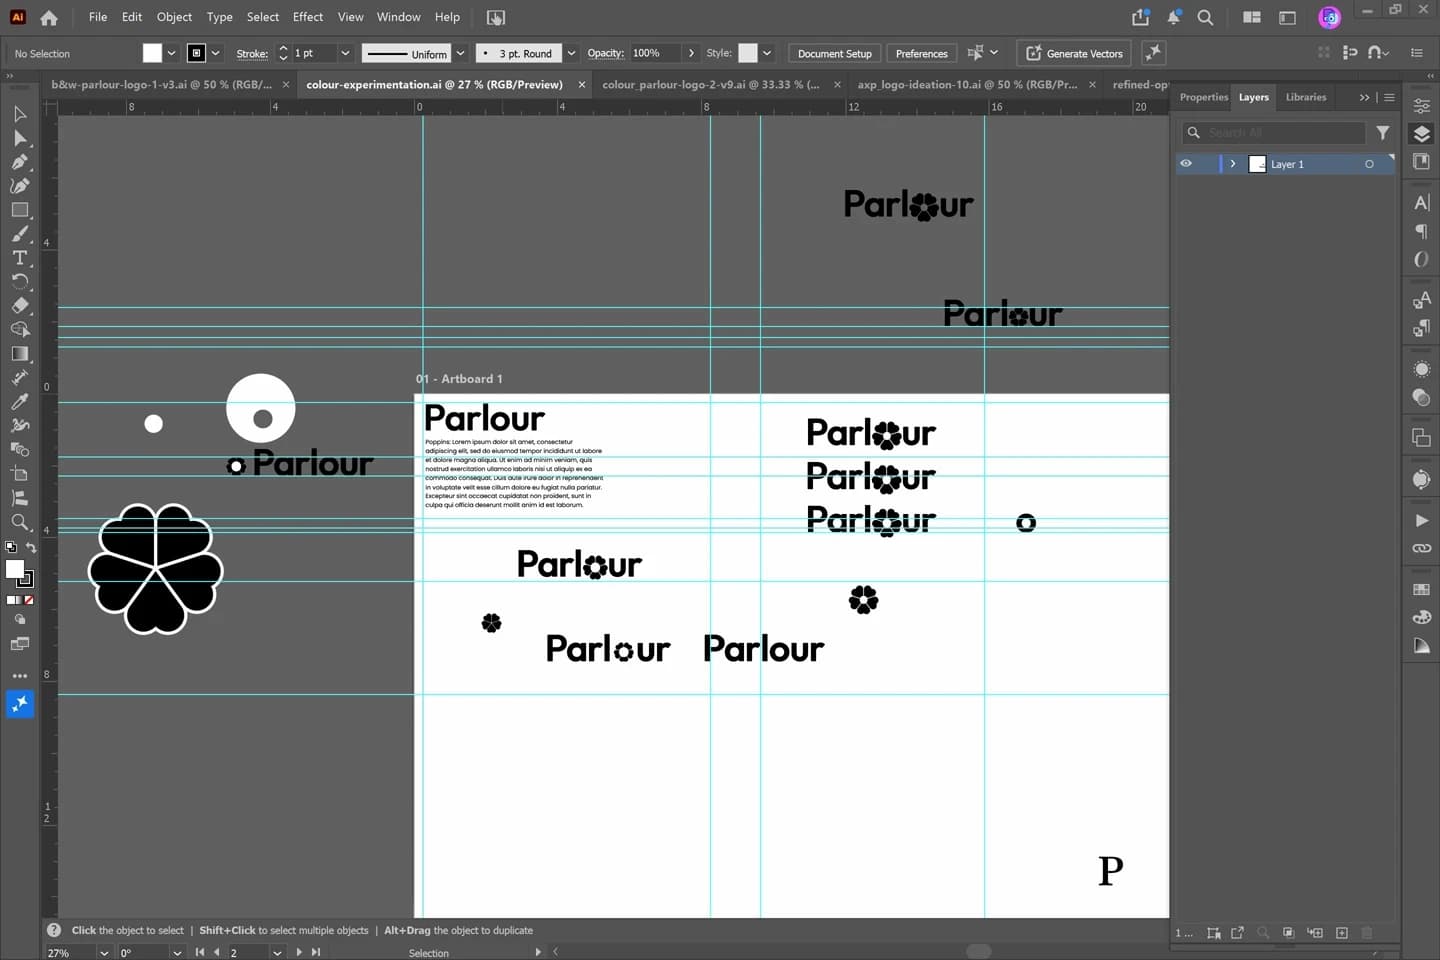Go to the next artboard

(x=299, y=953)
